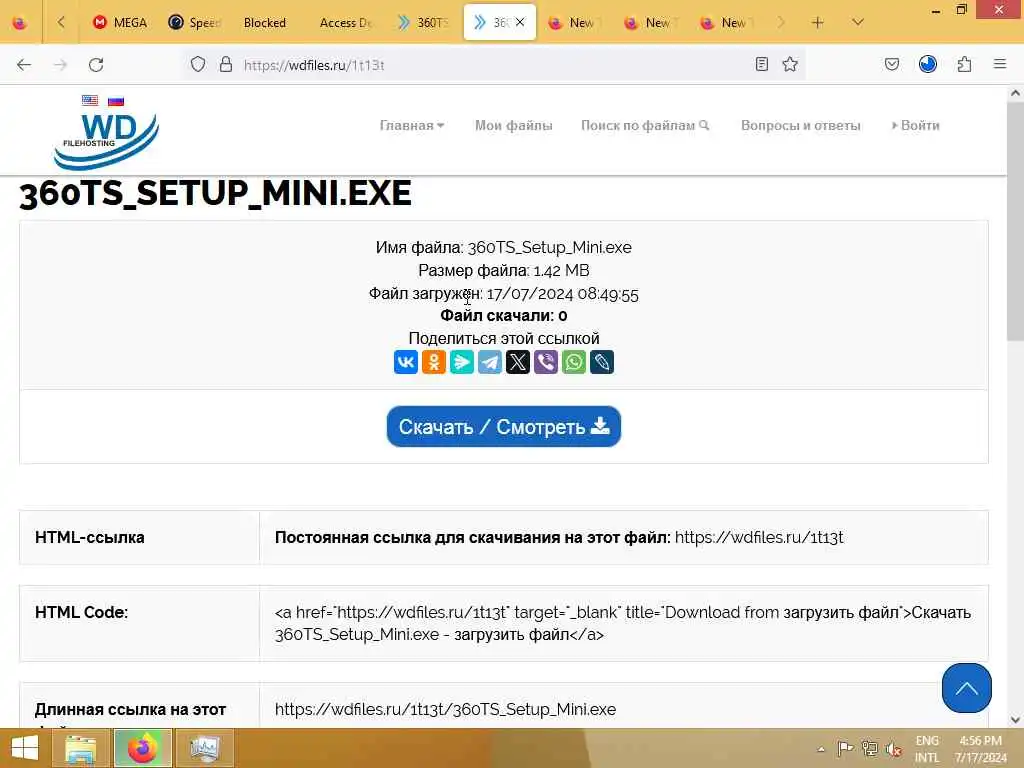Click Войти to log in
Image resolution: width=1024 pixels, height=768 pixels.
coord(916,125)
